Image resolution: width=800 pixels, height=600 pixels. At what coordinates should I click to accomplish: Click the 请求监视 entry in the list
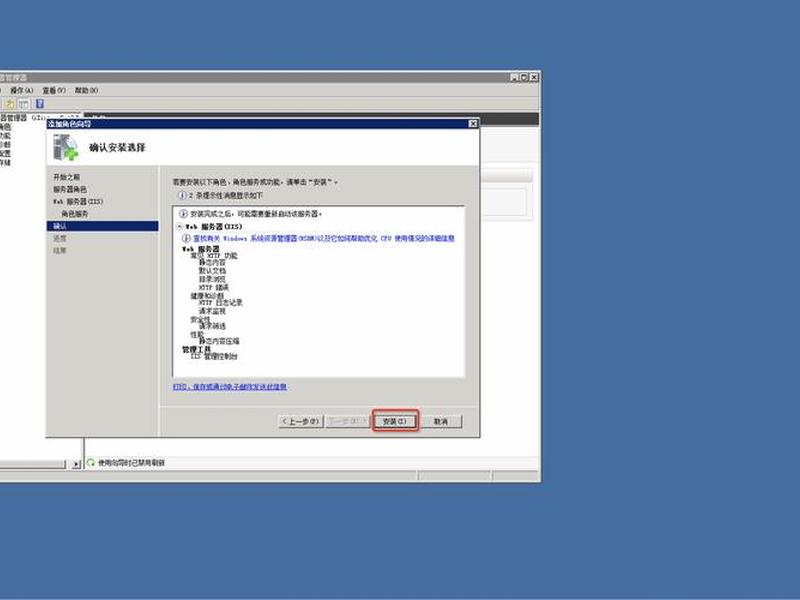pos(212,311)
